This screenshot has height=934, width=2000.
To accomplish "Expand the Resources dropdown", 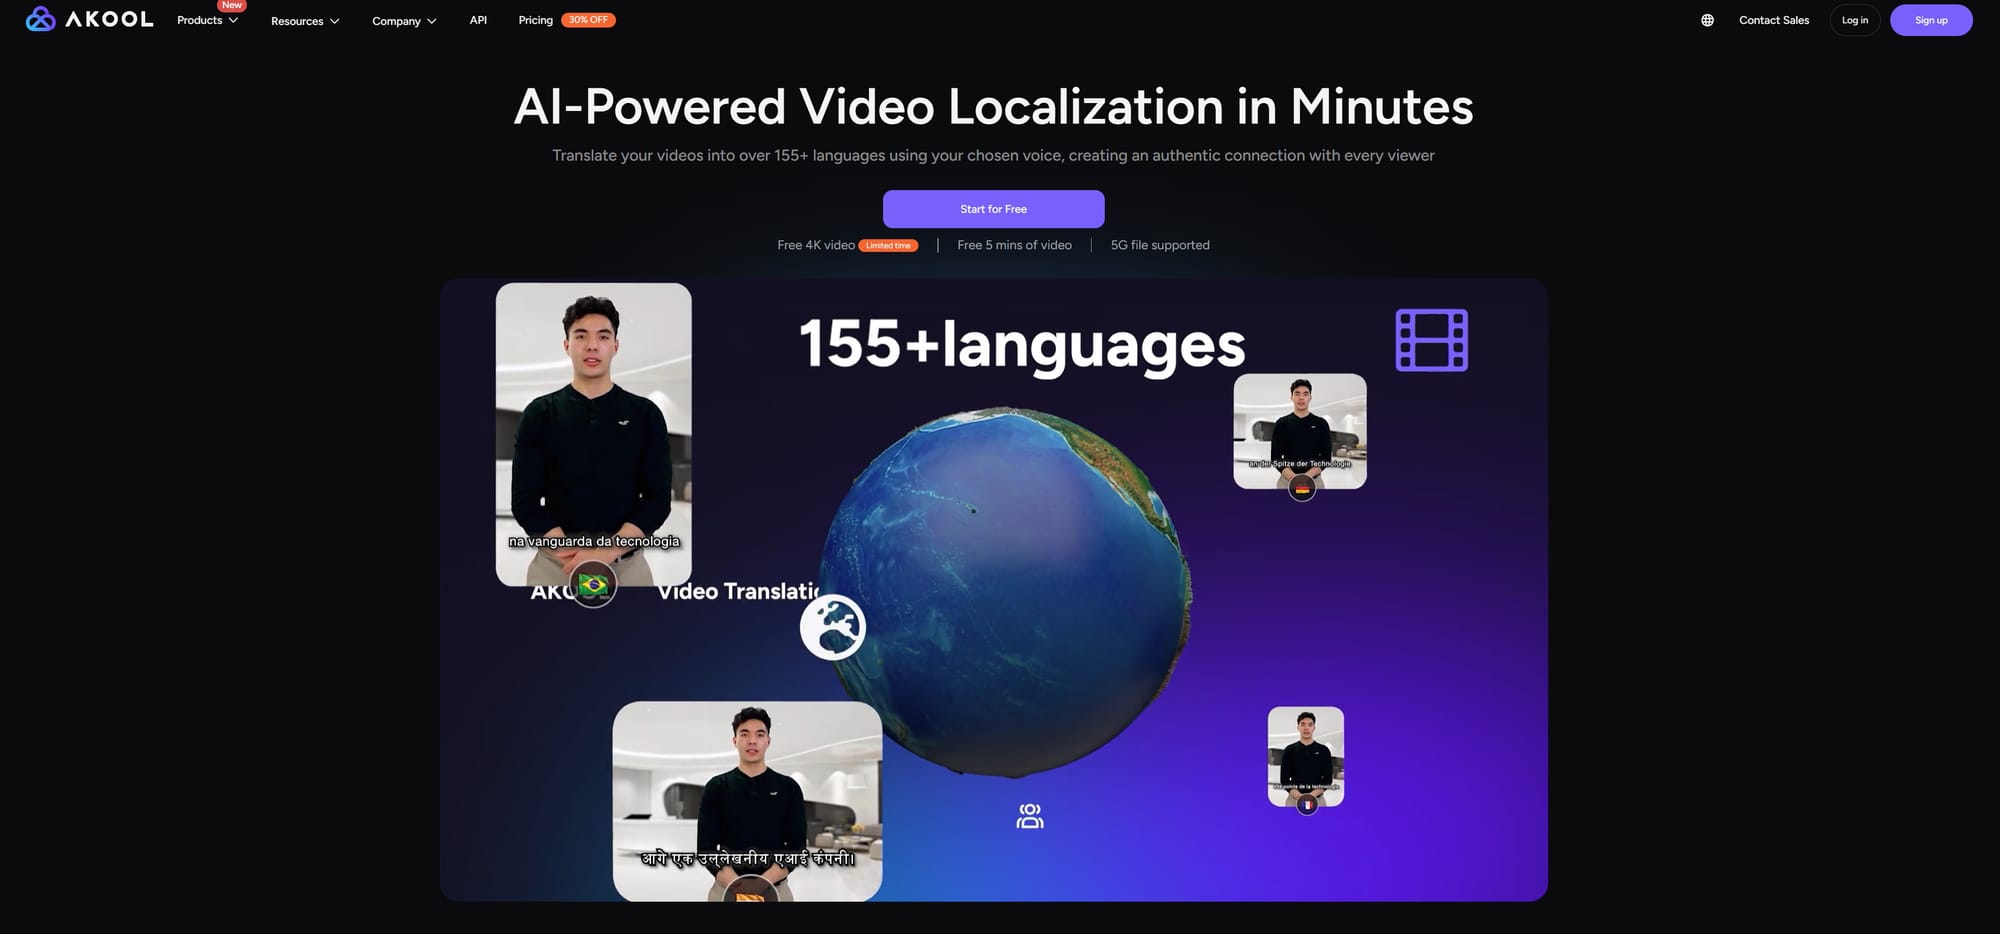I will click(x=304, y=20).
